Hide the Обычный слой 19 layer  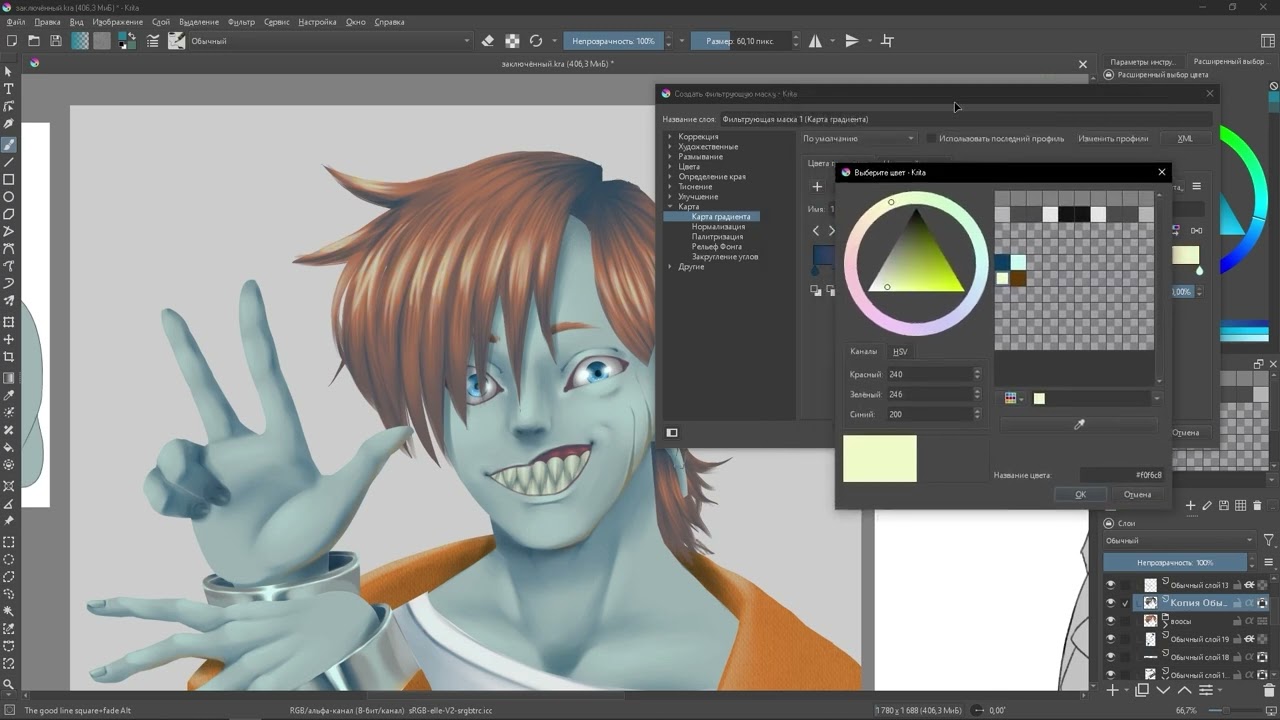(1110, 639)
